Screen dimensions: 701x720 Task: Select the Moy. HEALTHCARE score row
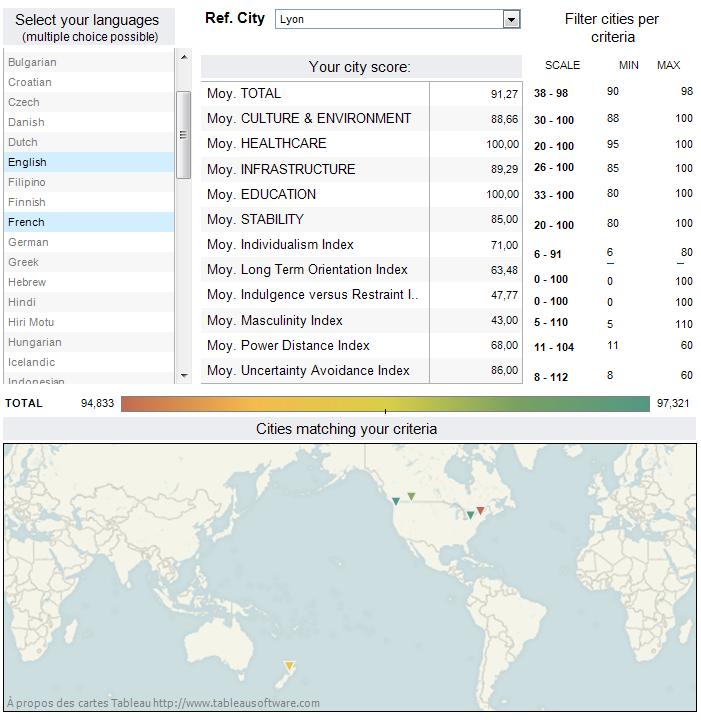361,144
